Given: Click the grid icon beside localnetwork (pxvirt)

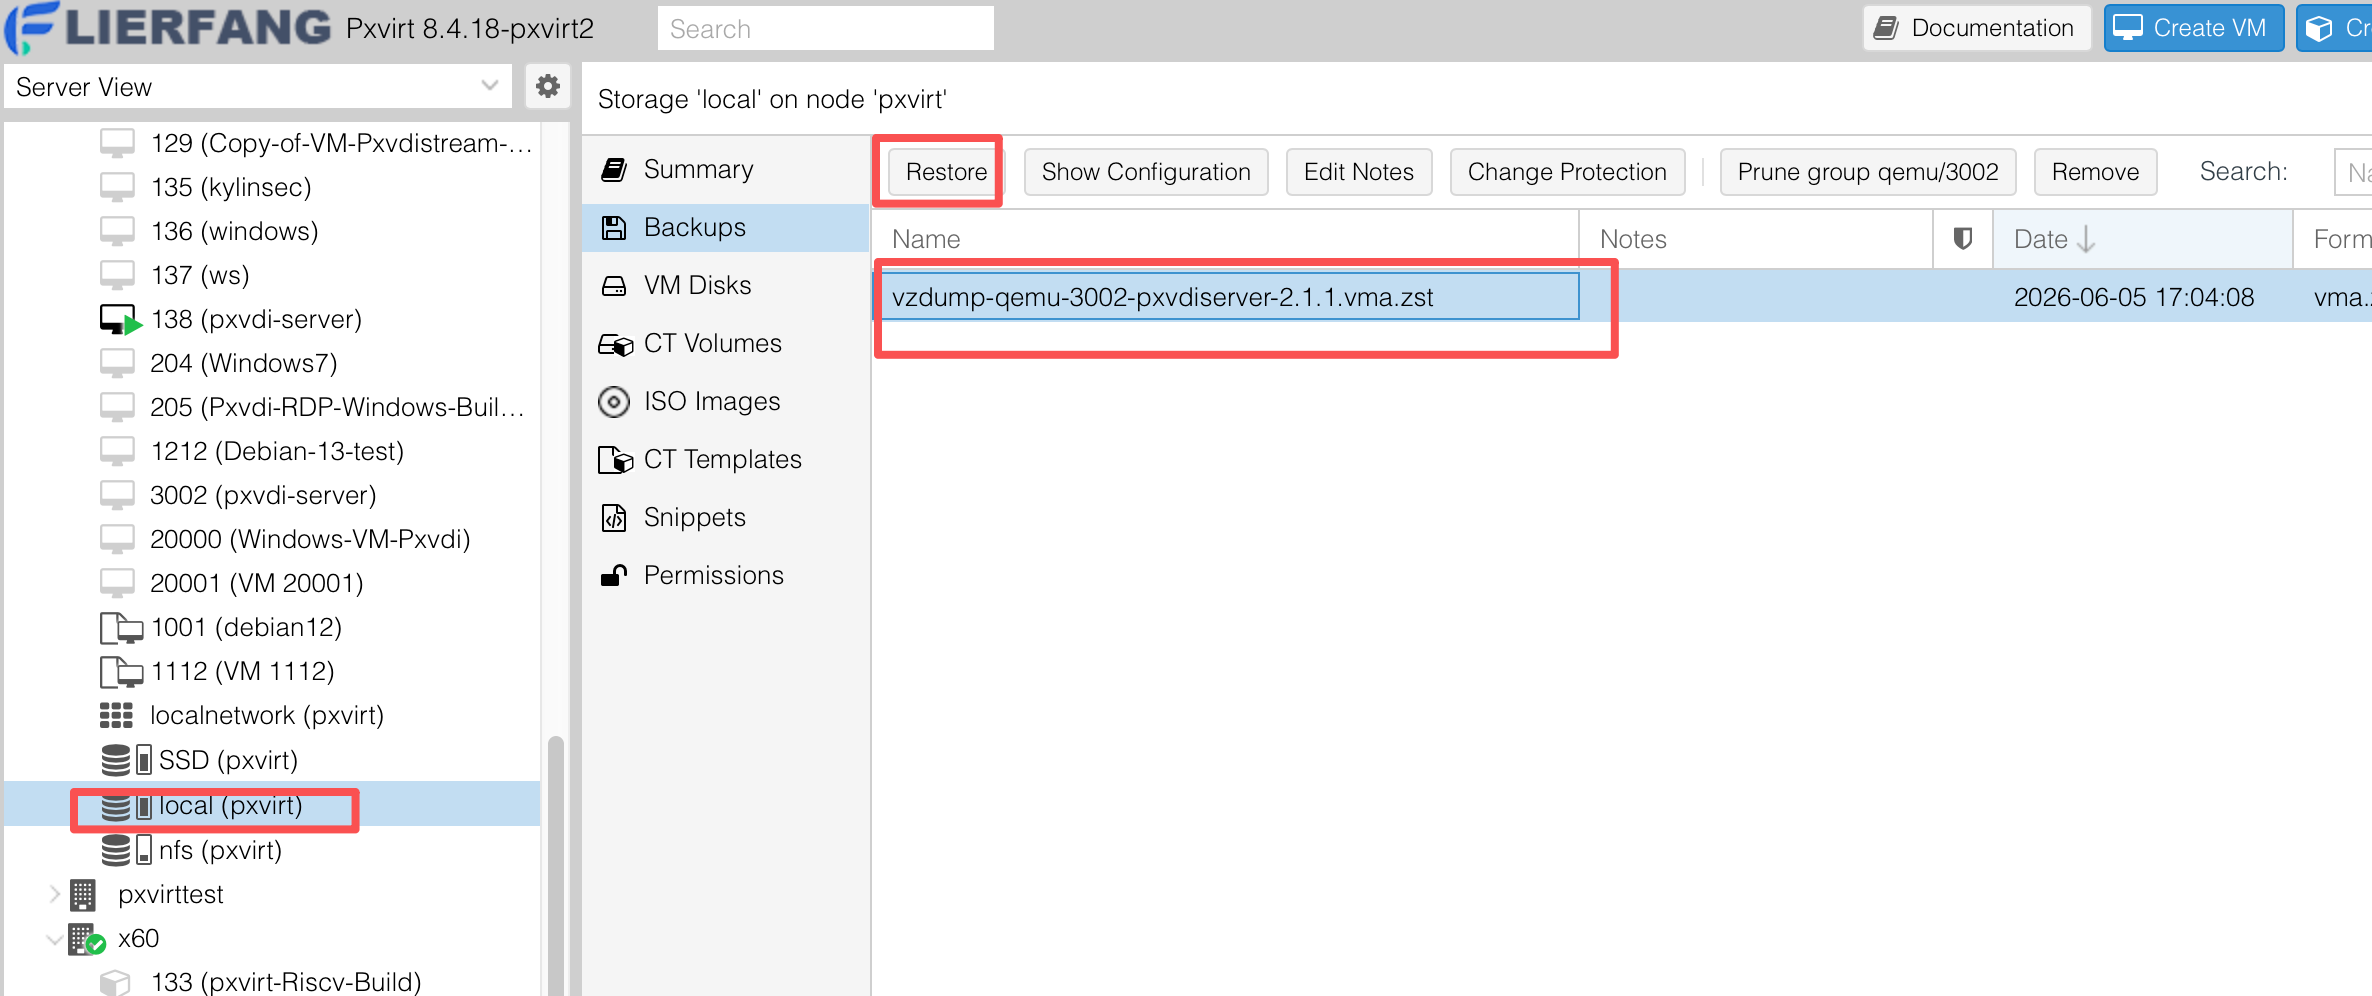Looking at the screenshot, I should click(x=116, y=716).
